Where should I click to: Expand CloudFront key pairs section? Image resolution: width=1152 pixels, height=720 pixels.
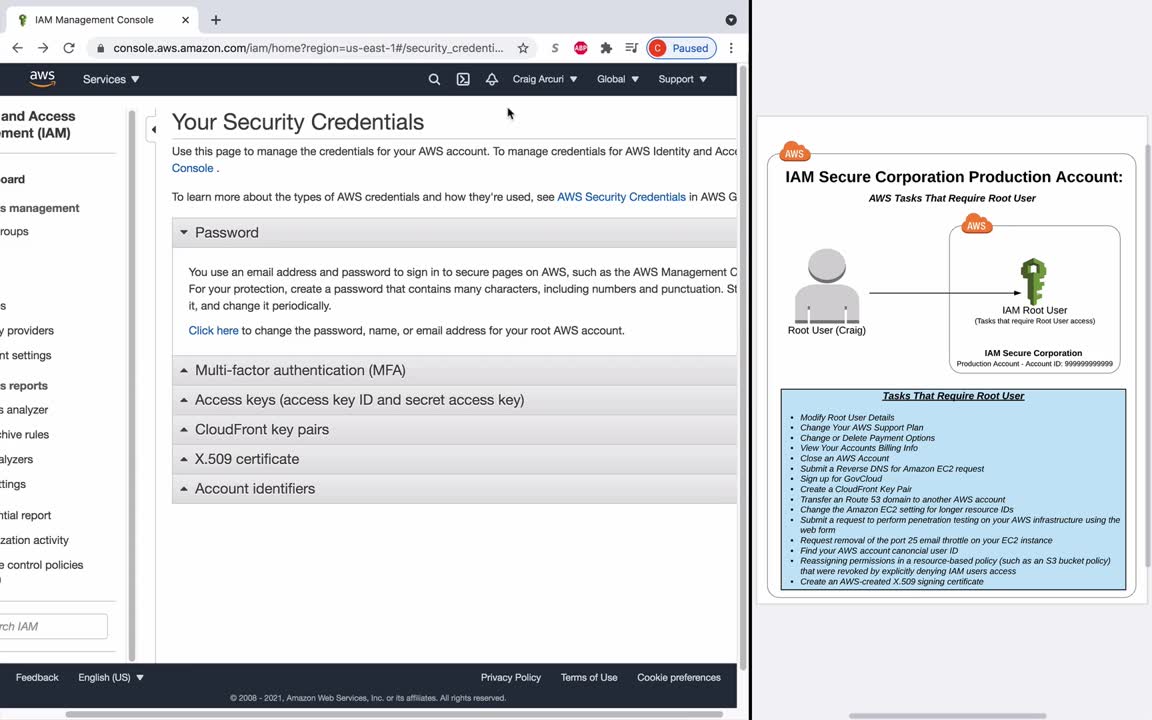point(454,429)
